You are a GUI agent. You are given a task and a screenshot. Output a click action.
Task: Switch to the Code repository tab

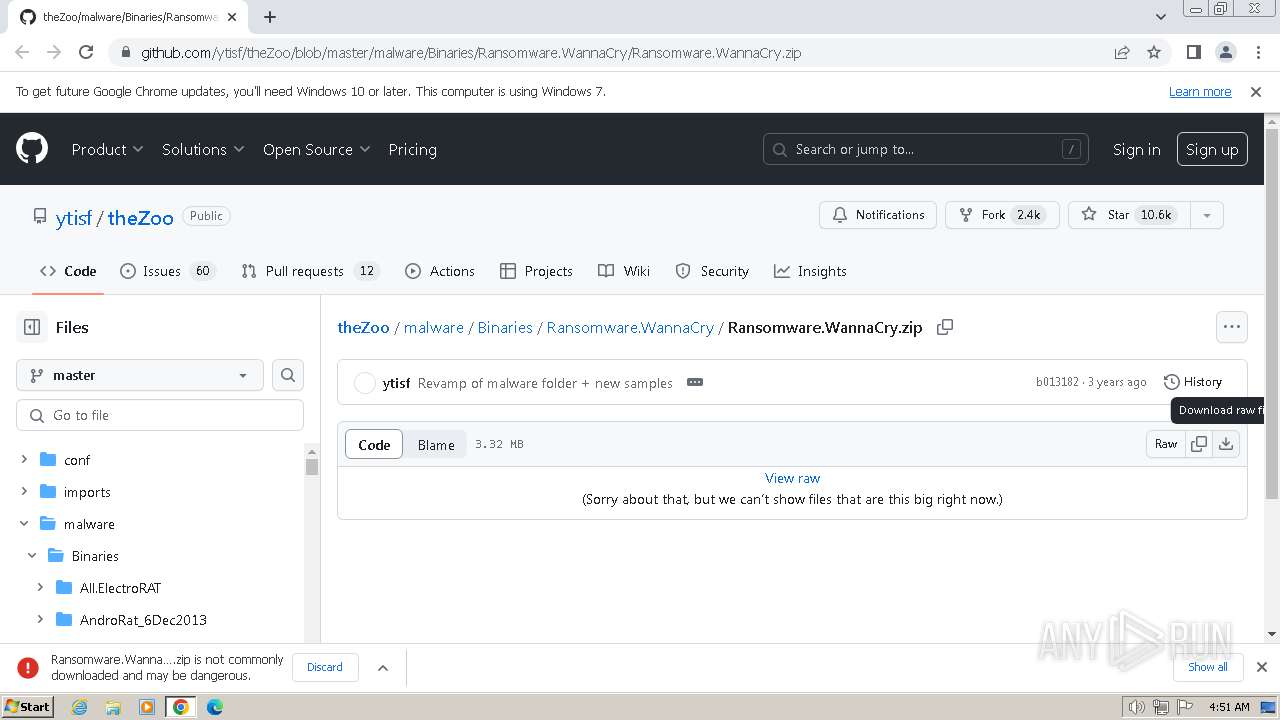pyautogui.click(x=68, y=271)
